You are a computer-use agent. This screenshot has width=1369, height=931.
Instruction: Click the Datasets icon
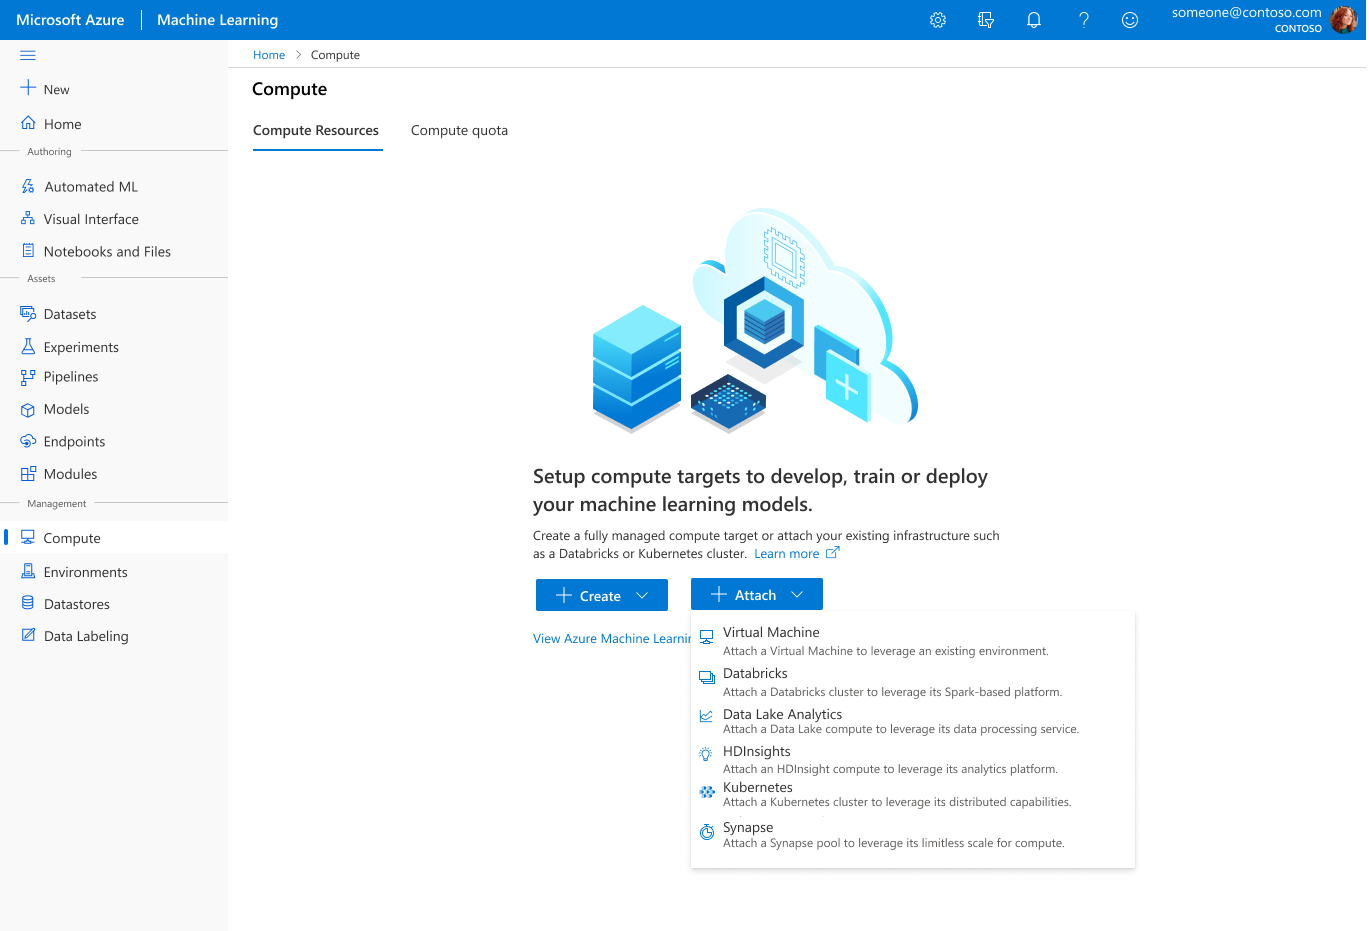[28, 314]
